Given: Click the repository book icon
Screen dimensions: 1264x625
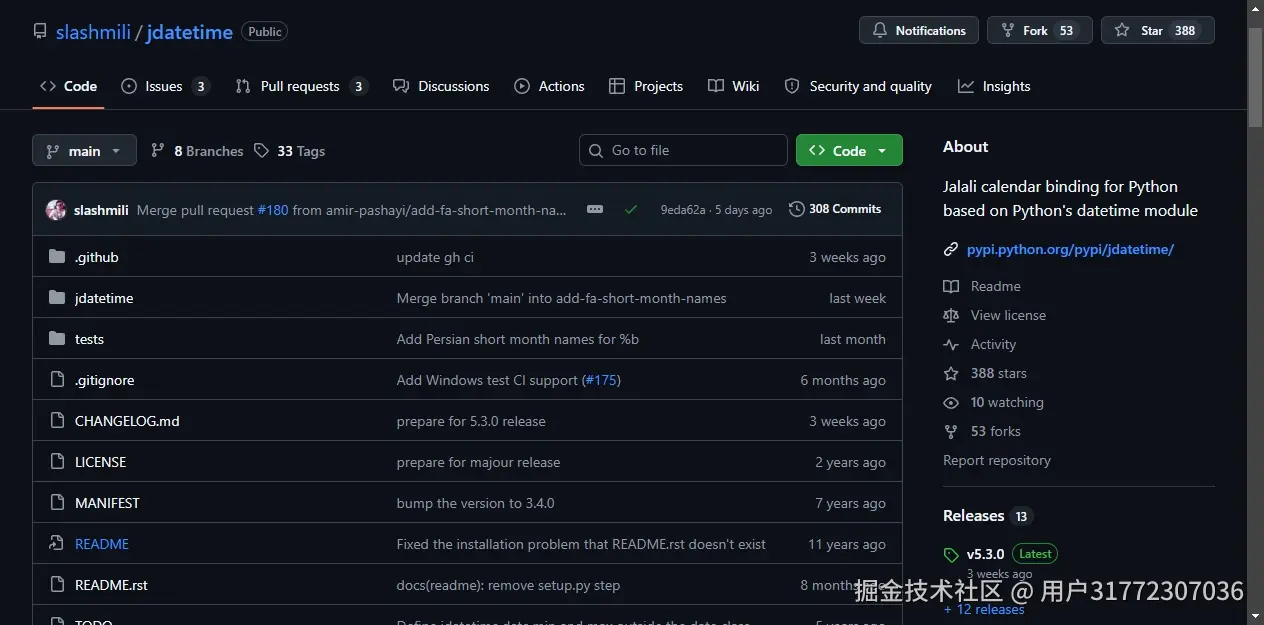Looking at the screenshot, I should pos(40,32).
